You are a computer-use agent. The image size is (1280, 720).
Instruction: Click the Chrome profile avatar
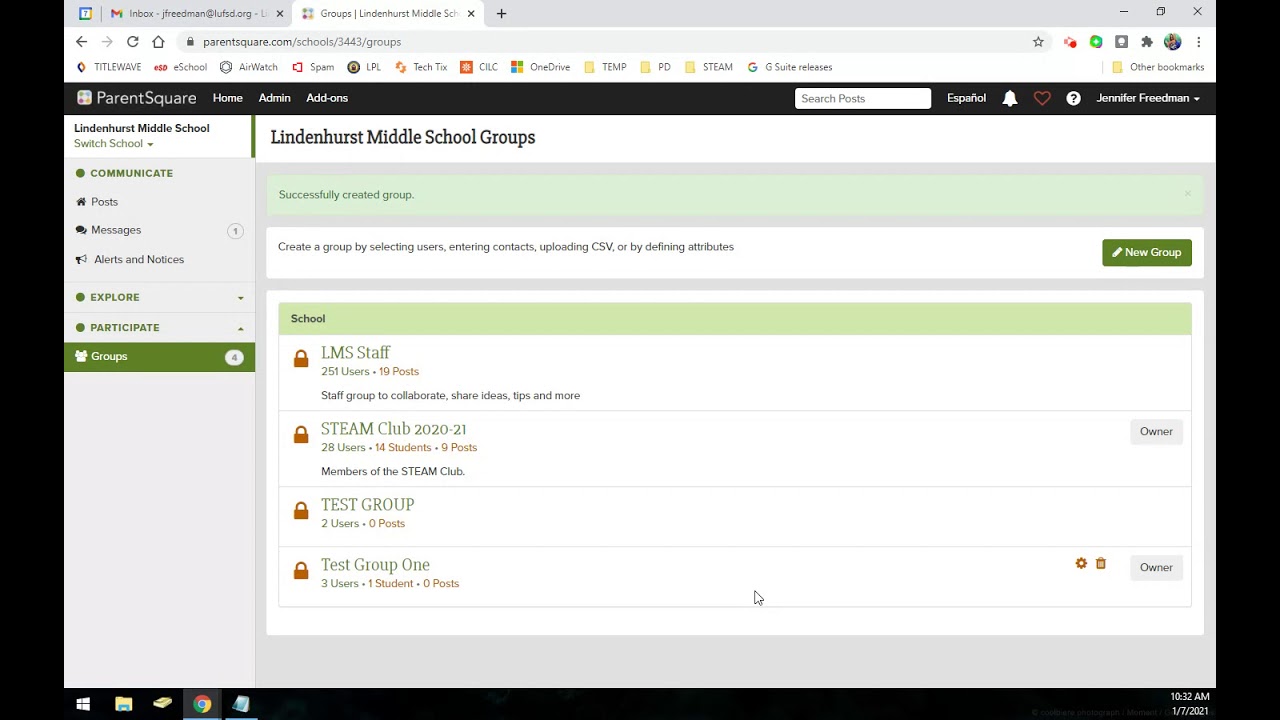pos(1172,42)
